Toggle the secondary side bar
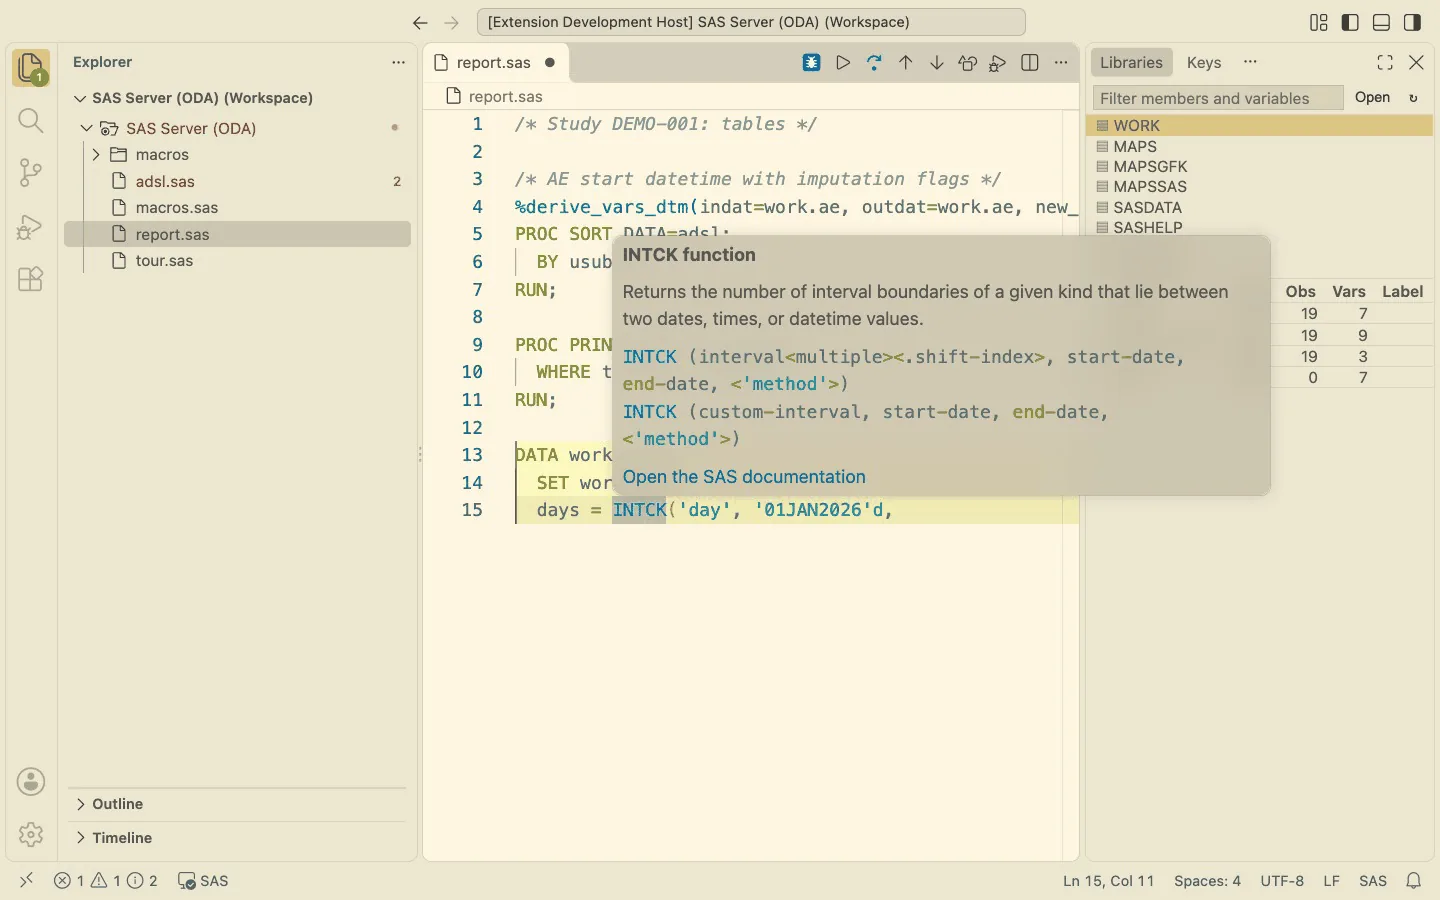Image resolution: width=1440 pixels, height=900 pixels. 1413,22
